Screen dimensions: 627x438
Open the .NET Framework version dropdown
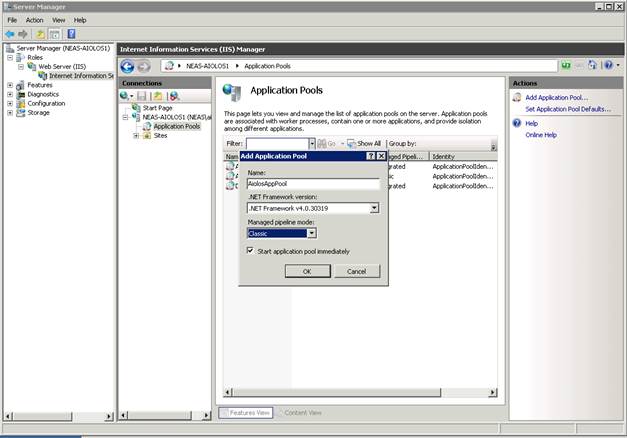click(374, 208)
